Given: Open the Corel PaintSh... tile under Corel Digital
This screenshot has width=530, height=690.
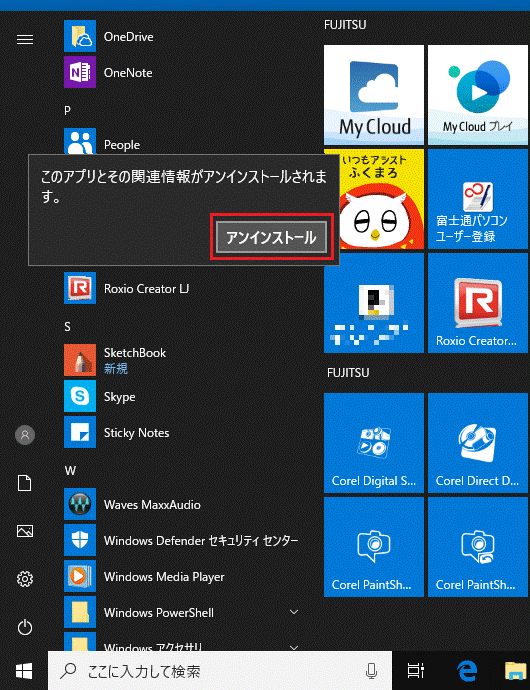Looking at the screenshot, I should [x=374, y=547].
